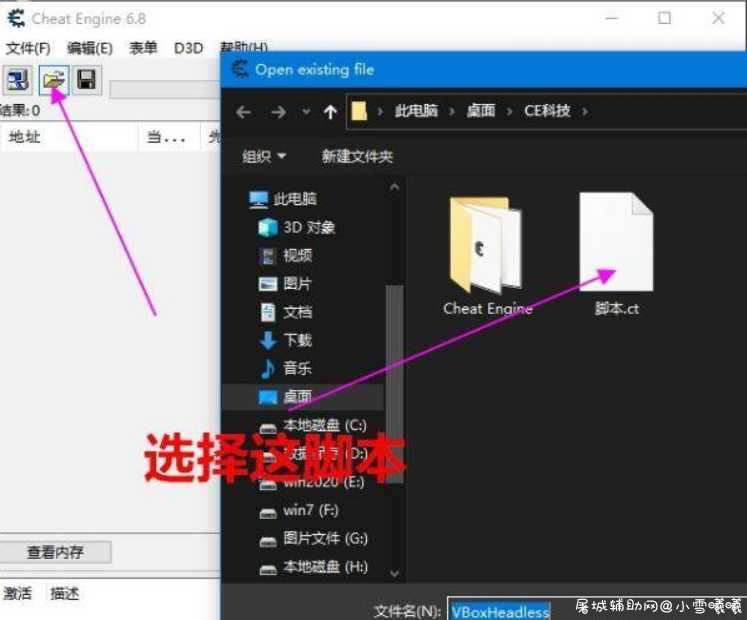Click the 新建文件夹 button
Viewport: 747px width, 620px height.
(357, 156)
